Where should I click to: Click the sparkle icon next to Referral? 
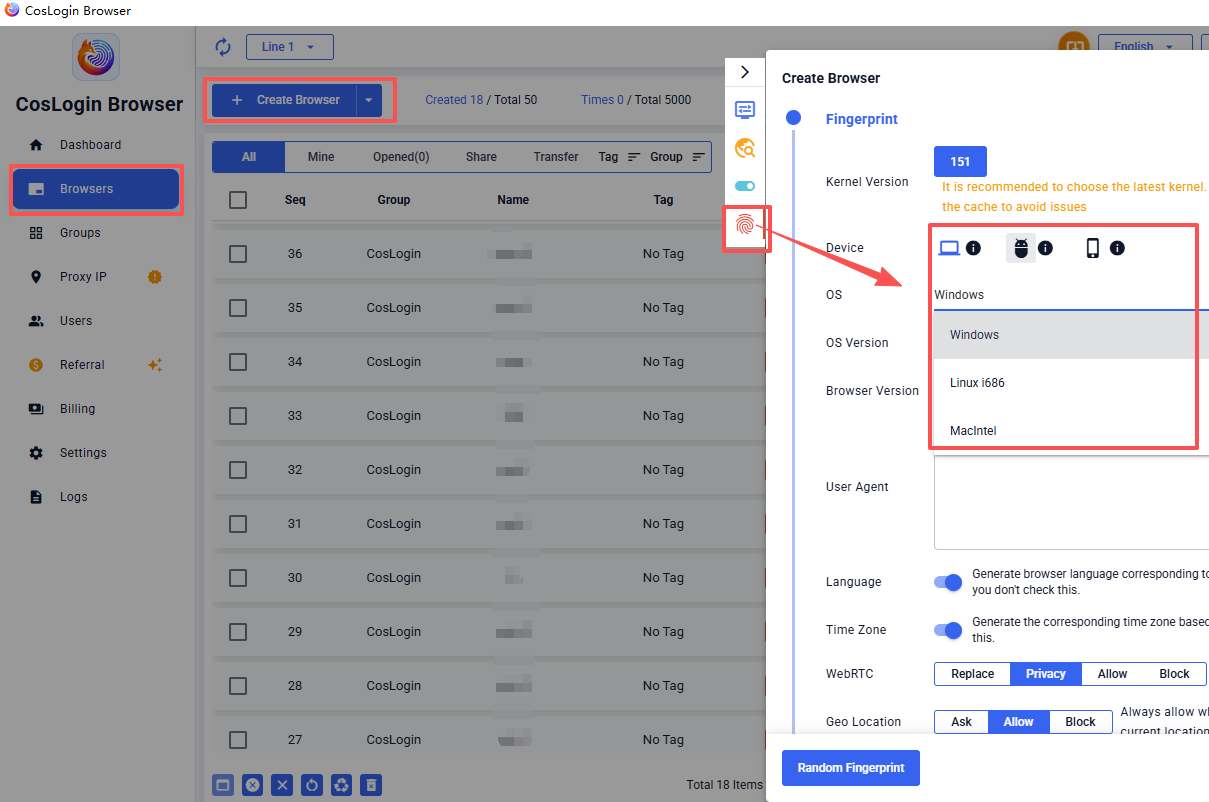coord(155,365)
